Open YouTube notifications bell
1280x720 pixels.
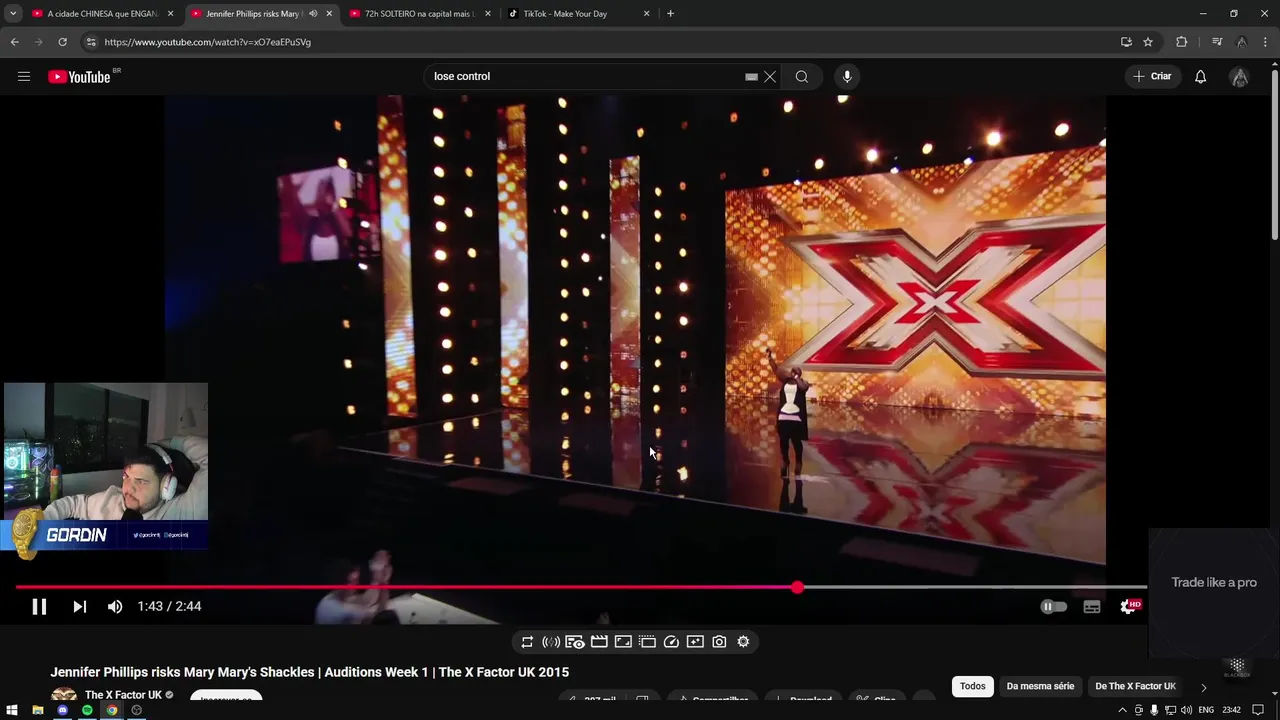(x=1200, y=76)
